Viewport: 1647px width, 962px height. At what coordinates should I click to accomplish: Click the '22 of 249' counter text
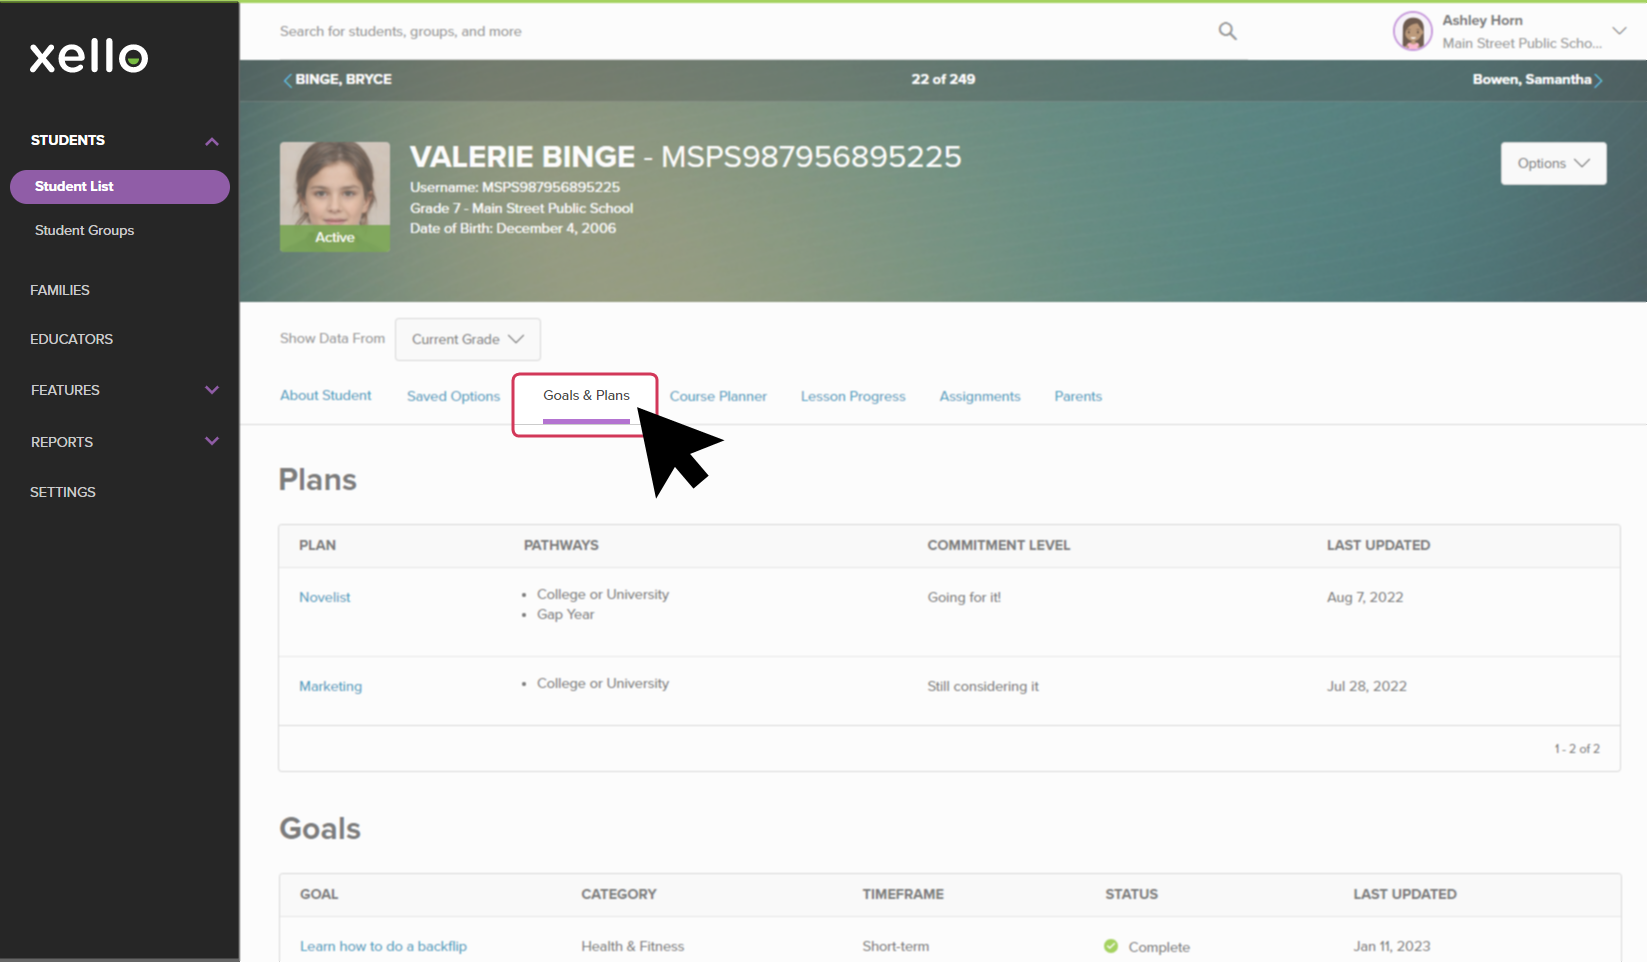point(943,79)
